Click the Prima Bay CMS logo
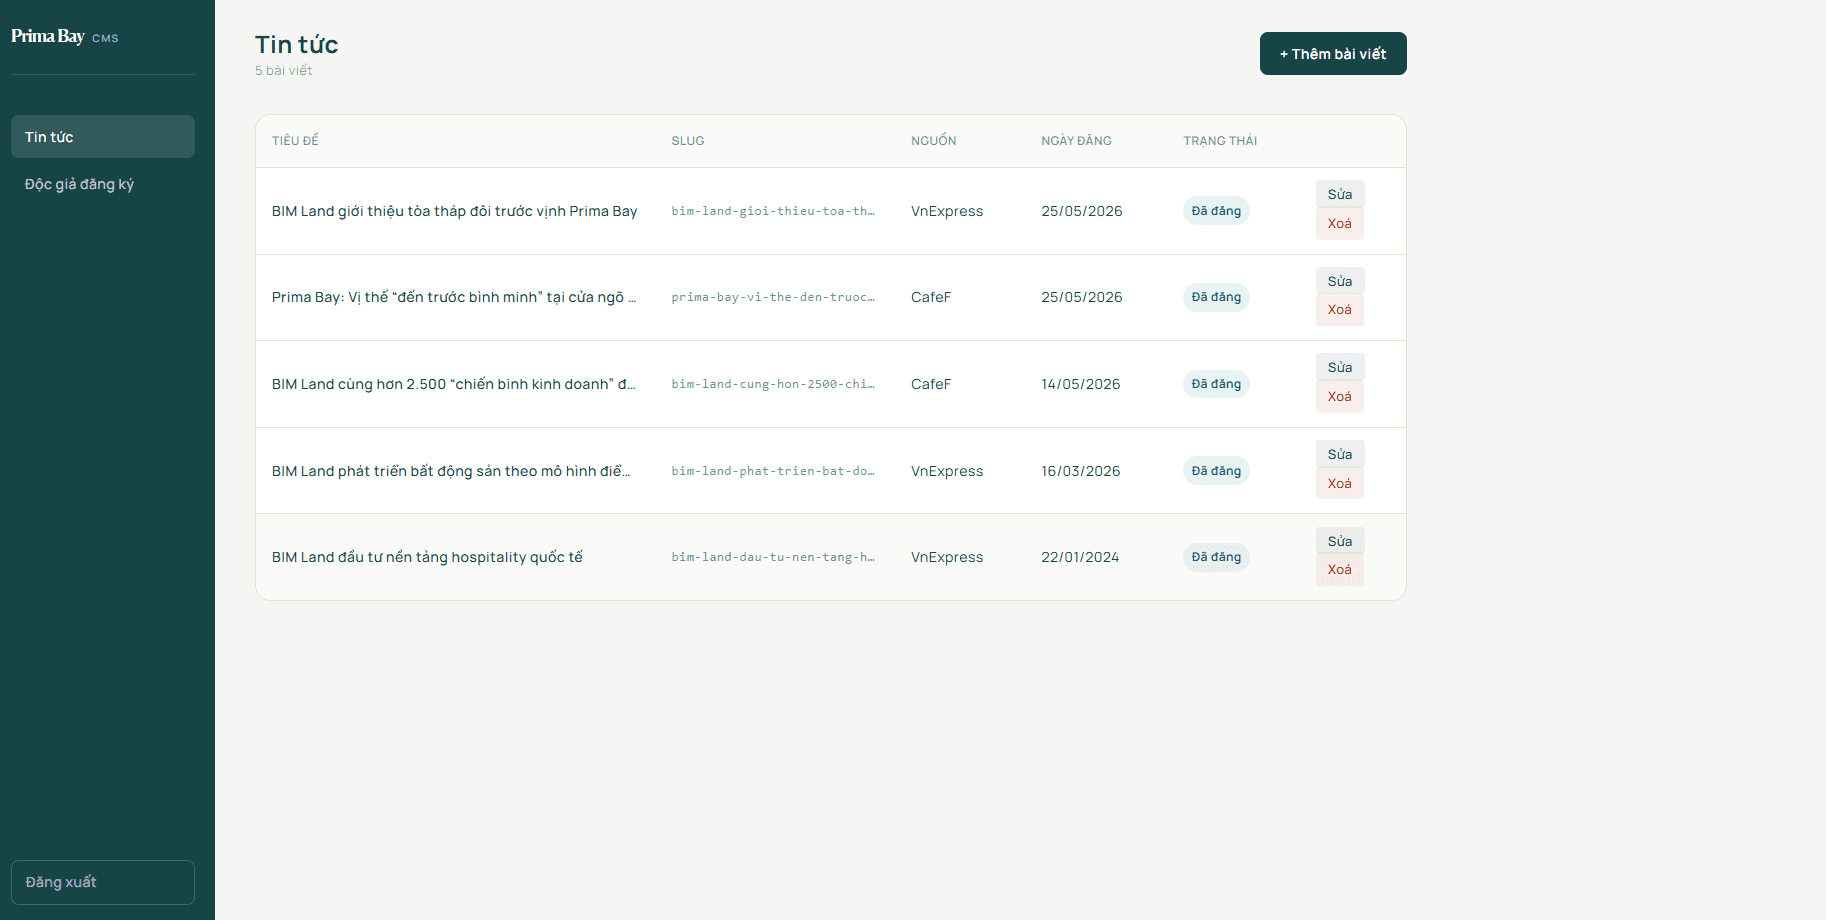Image resolution: width=1826 pixels, height=920 pixels. click(65, 37)
